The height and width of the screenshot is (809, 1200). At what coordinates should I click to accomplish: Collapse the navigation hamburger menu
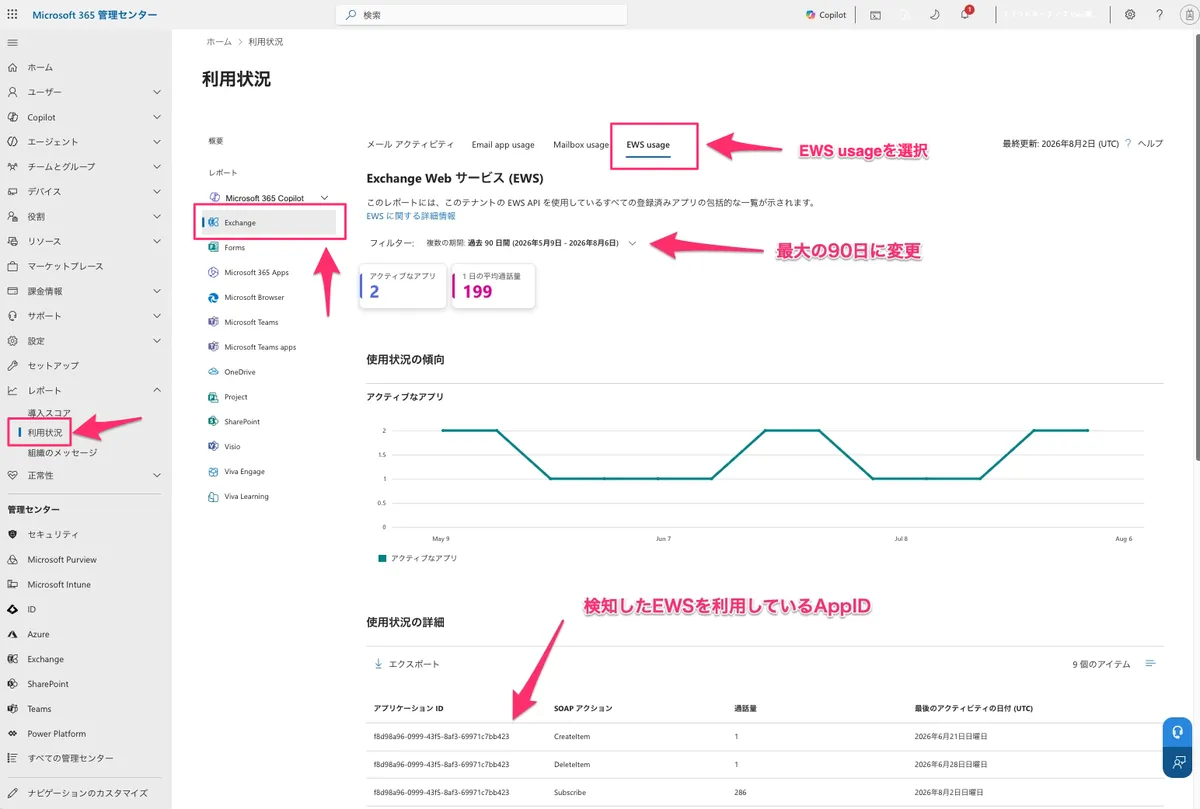[13, 43]
